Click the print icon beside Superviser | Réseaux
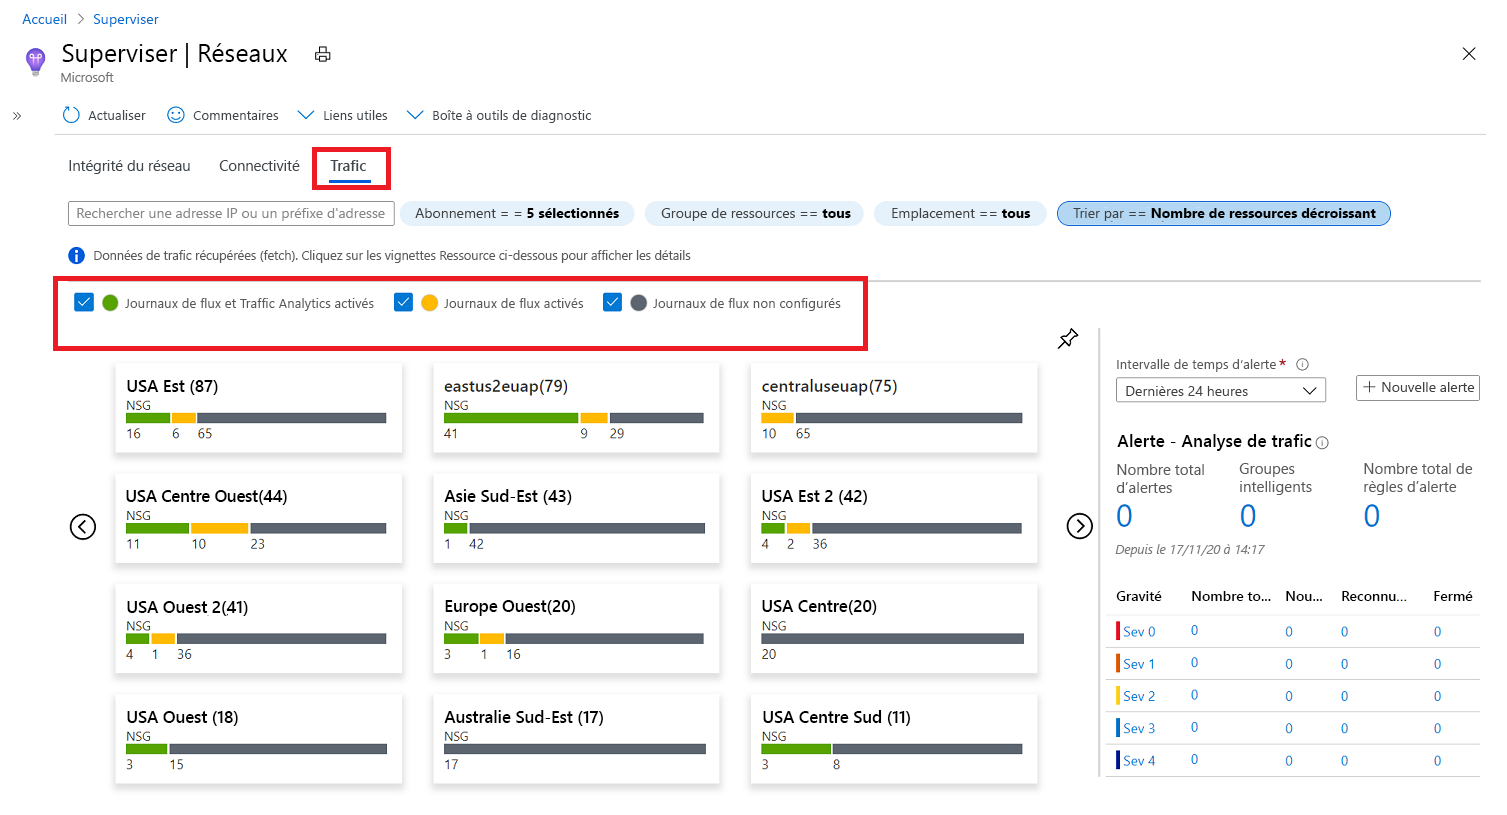The image size is (1507, 815). point(322,54)
